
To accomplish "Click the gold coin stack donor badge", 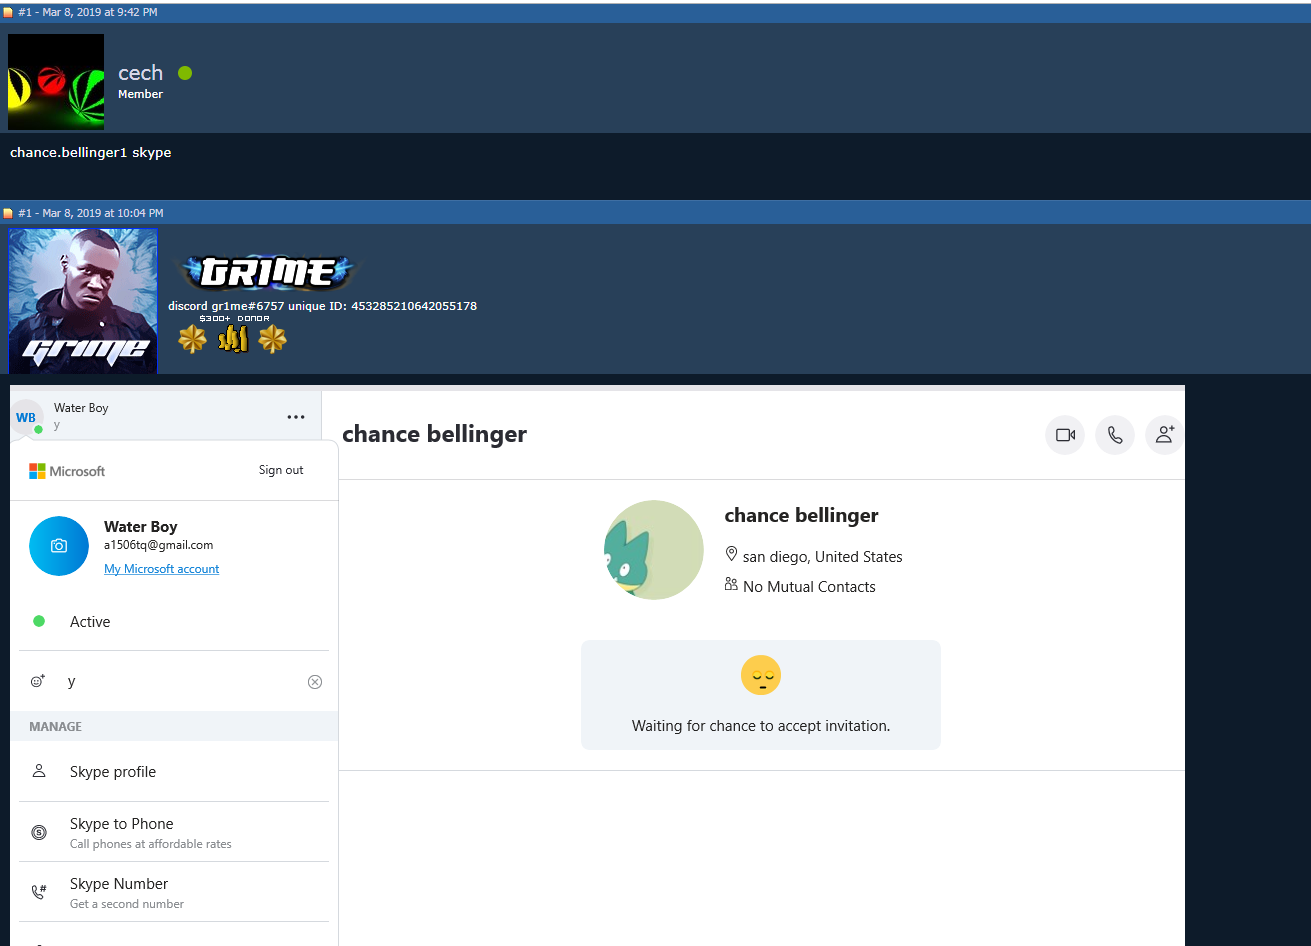I will point(233,340).
